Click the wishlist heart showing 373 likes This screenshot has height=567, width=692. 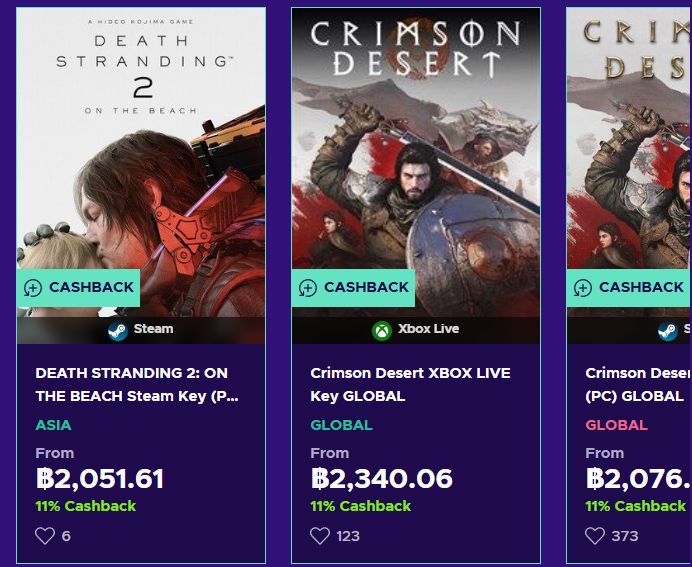pyautogui.click(x=595, y=536)
